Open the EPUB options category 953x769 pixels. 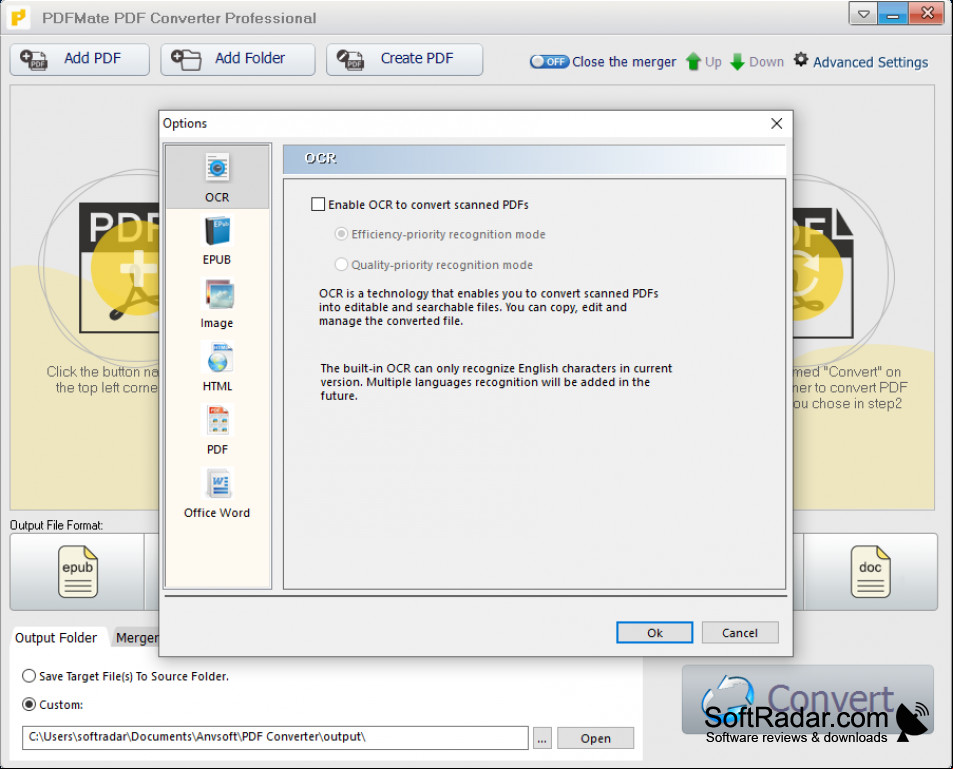(217, 241)
